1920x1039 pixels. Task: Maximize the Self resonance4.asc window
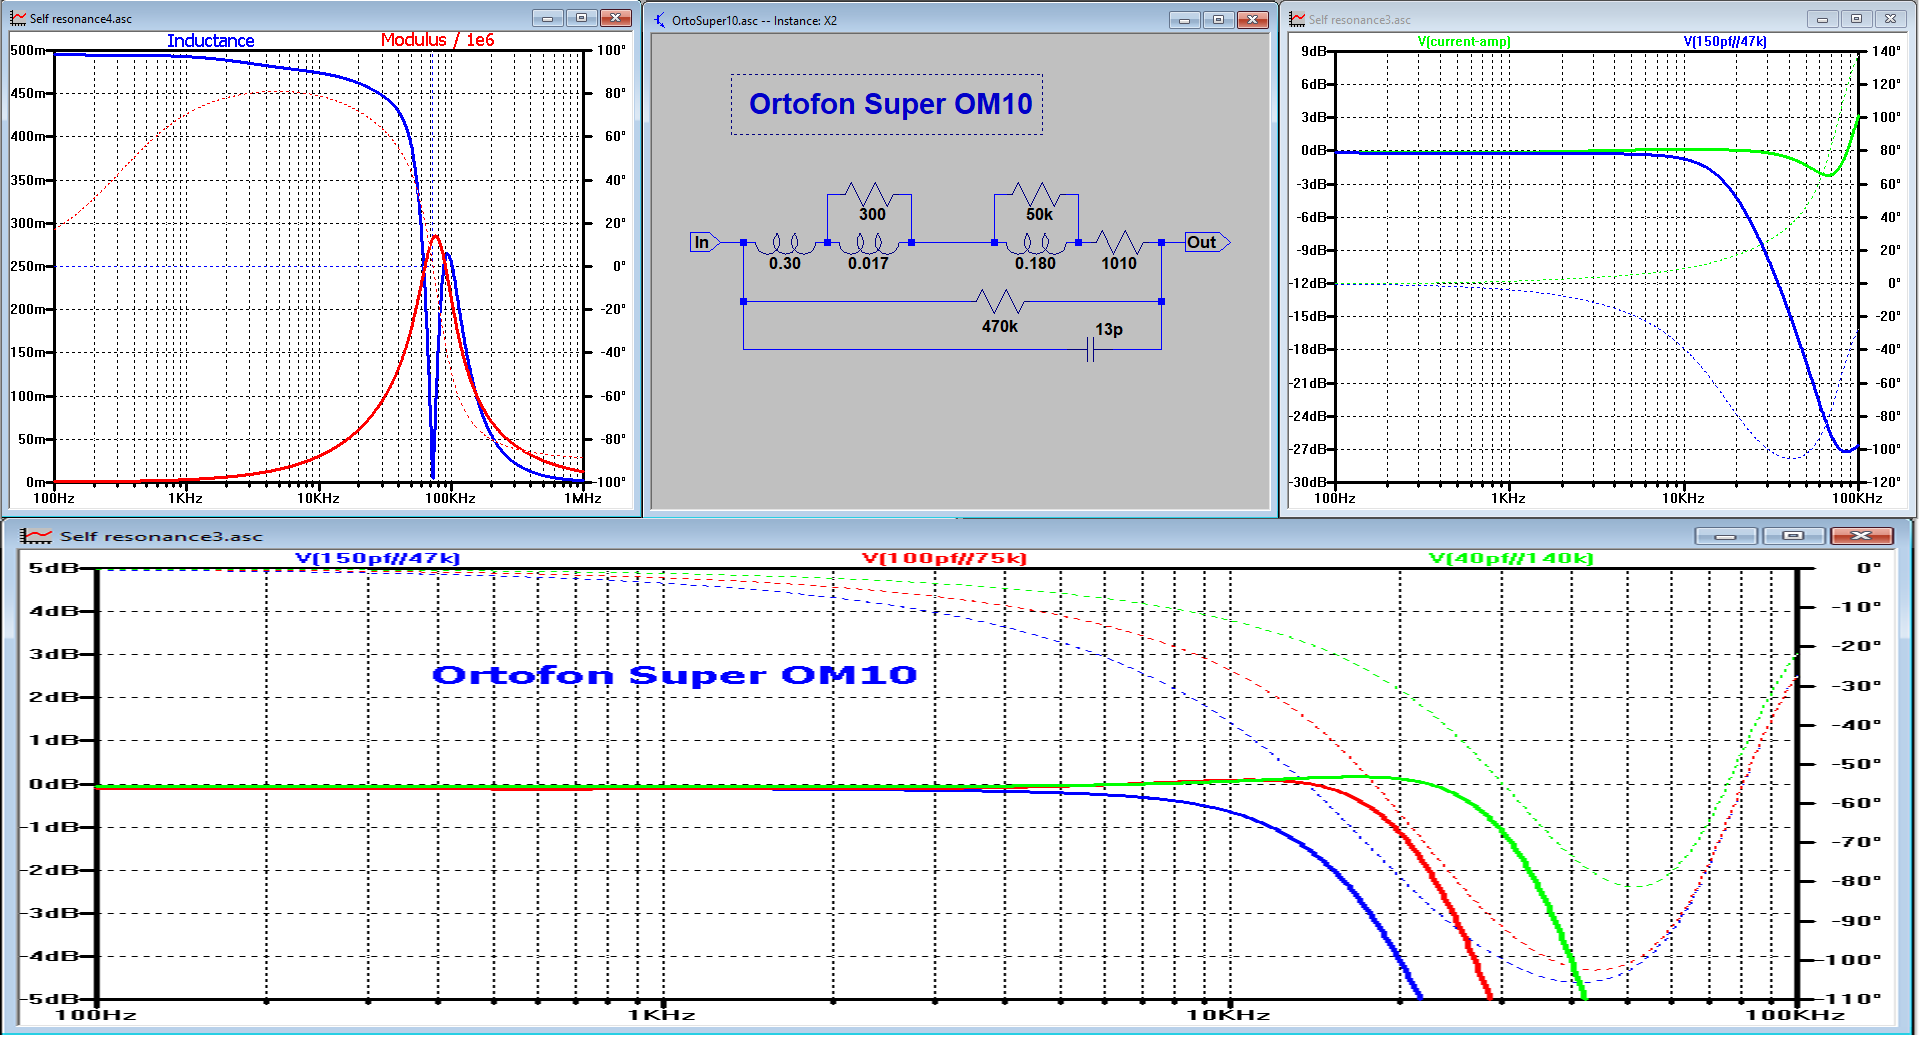[581, 18]
